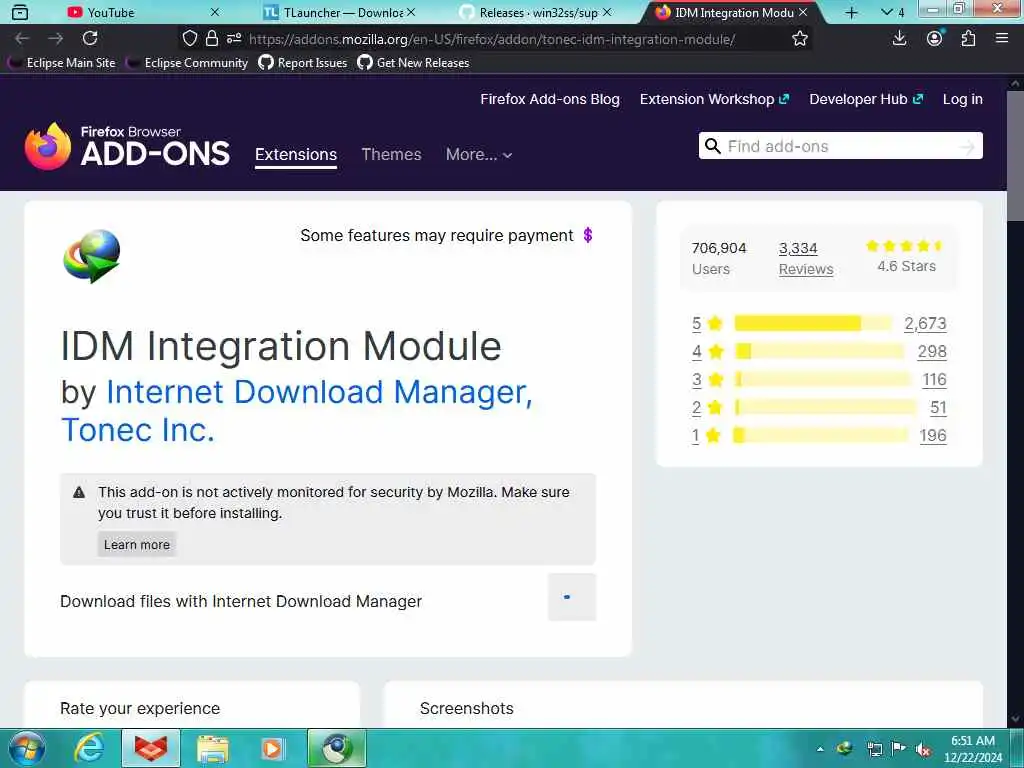Switch to the TLauncher Download tab
Screen dimensions: 1024x768
pos(338,12)
